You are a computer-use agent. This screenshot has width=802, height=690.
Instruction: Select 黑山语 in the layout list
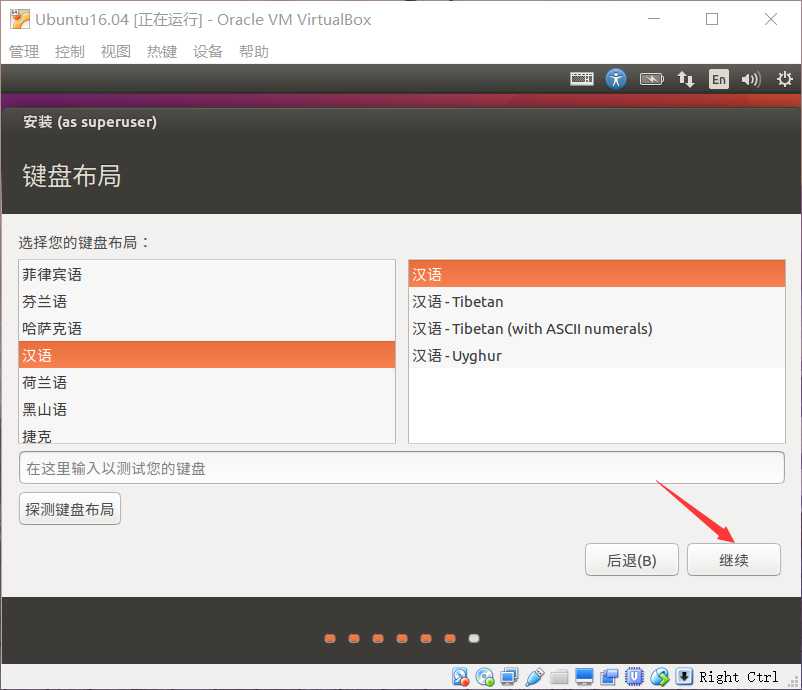click(x=207, y=409)
